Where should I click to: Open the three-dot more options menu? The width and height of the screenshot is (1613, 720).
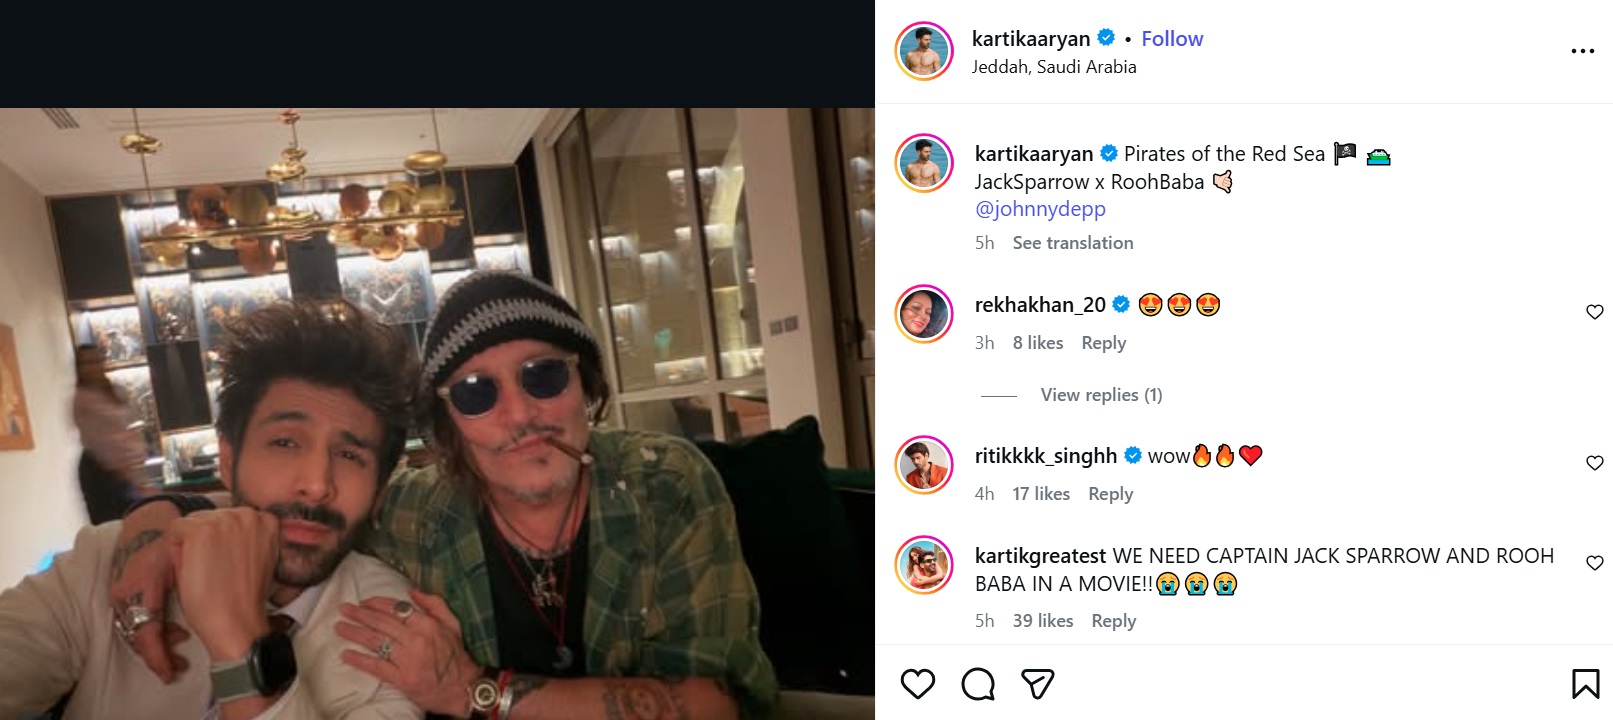[1582, 51]
